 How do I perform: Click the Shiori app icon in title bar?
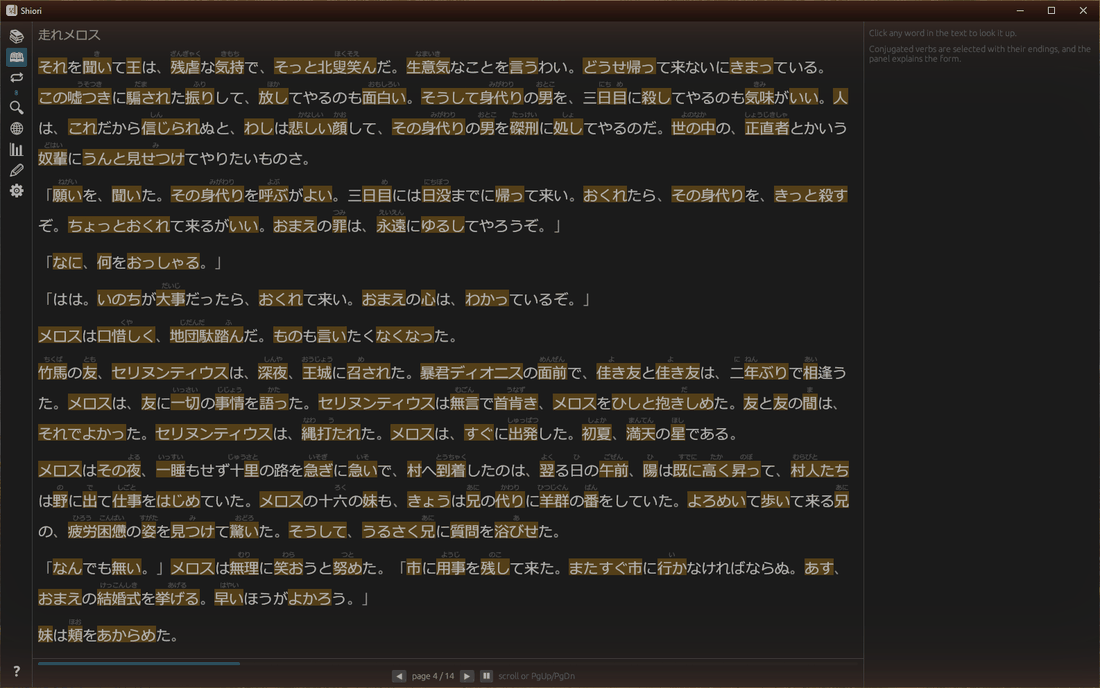11,11
